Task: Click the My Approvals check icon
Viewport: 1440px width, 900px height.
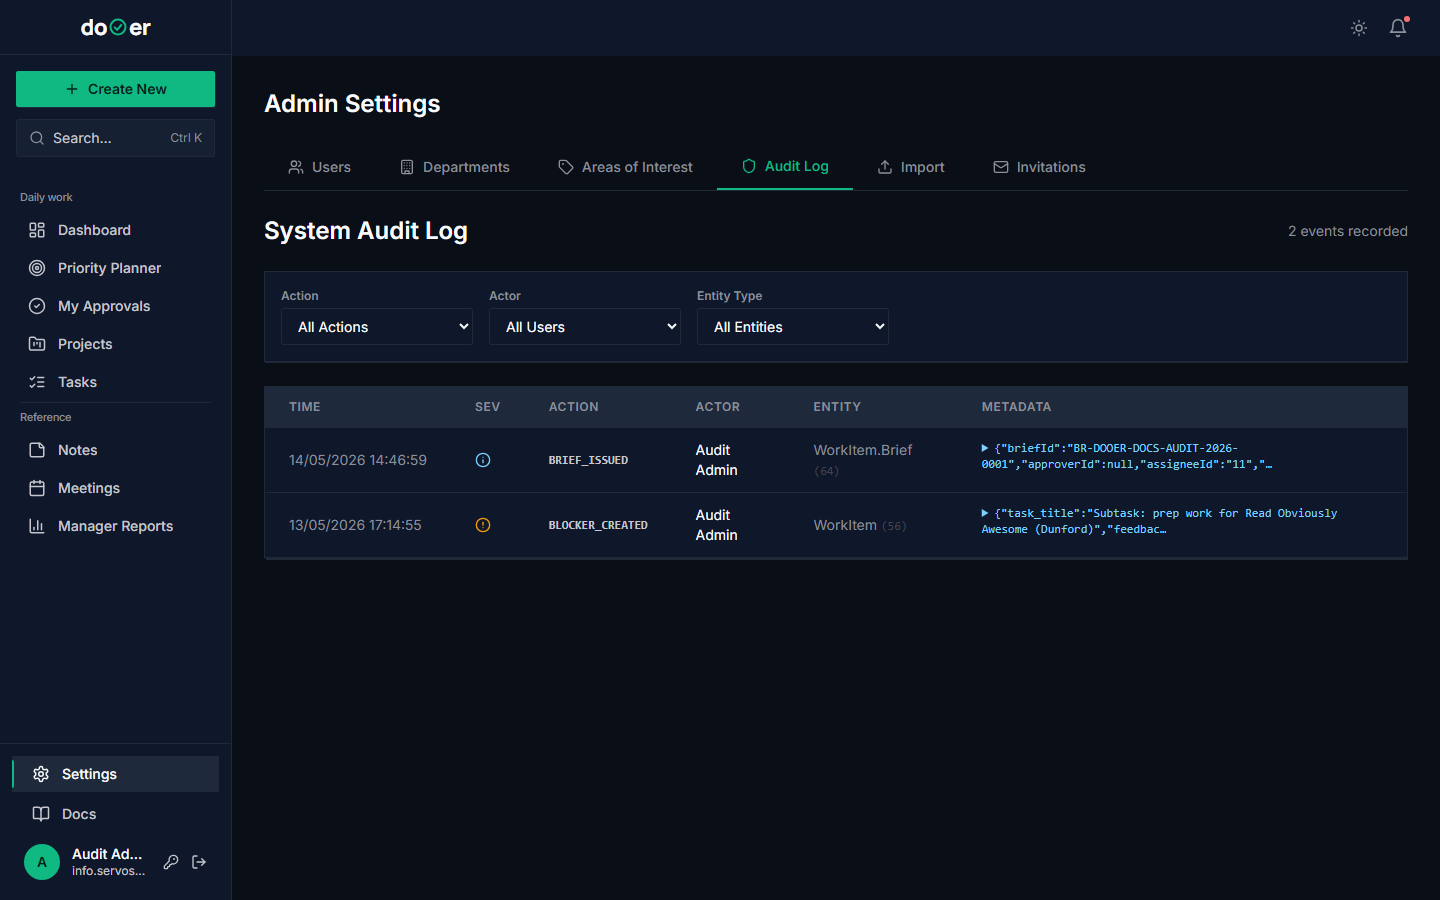Action: 37,306
